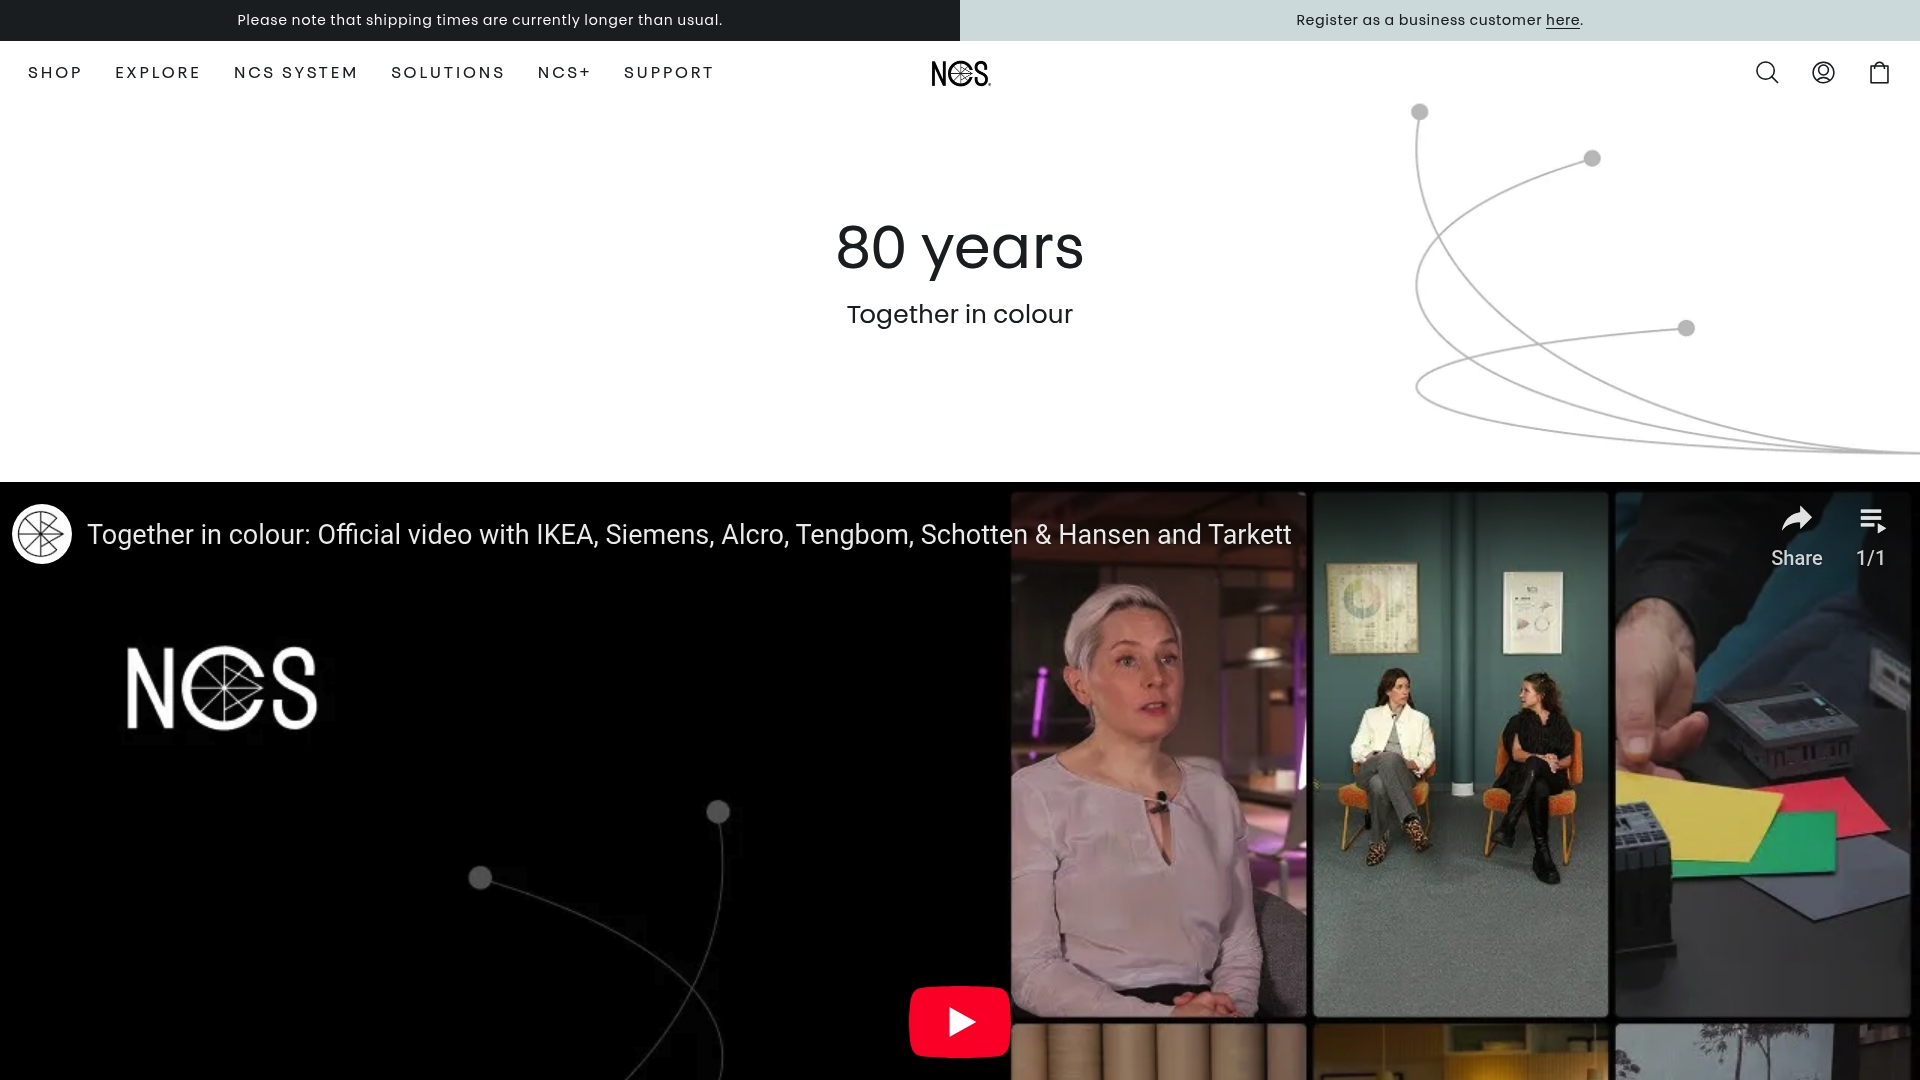This screenshot has height=1080, width=1920.
Task: Open the video playlist 1/1 icon
Action: [x=1871, y=520]
